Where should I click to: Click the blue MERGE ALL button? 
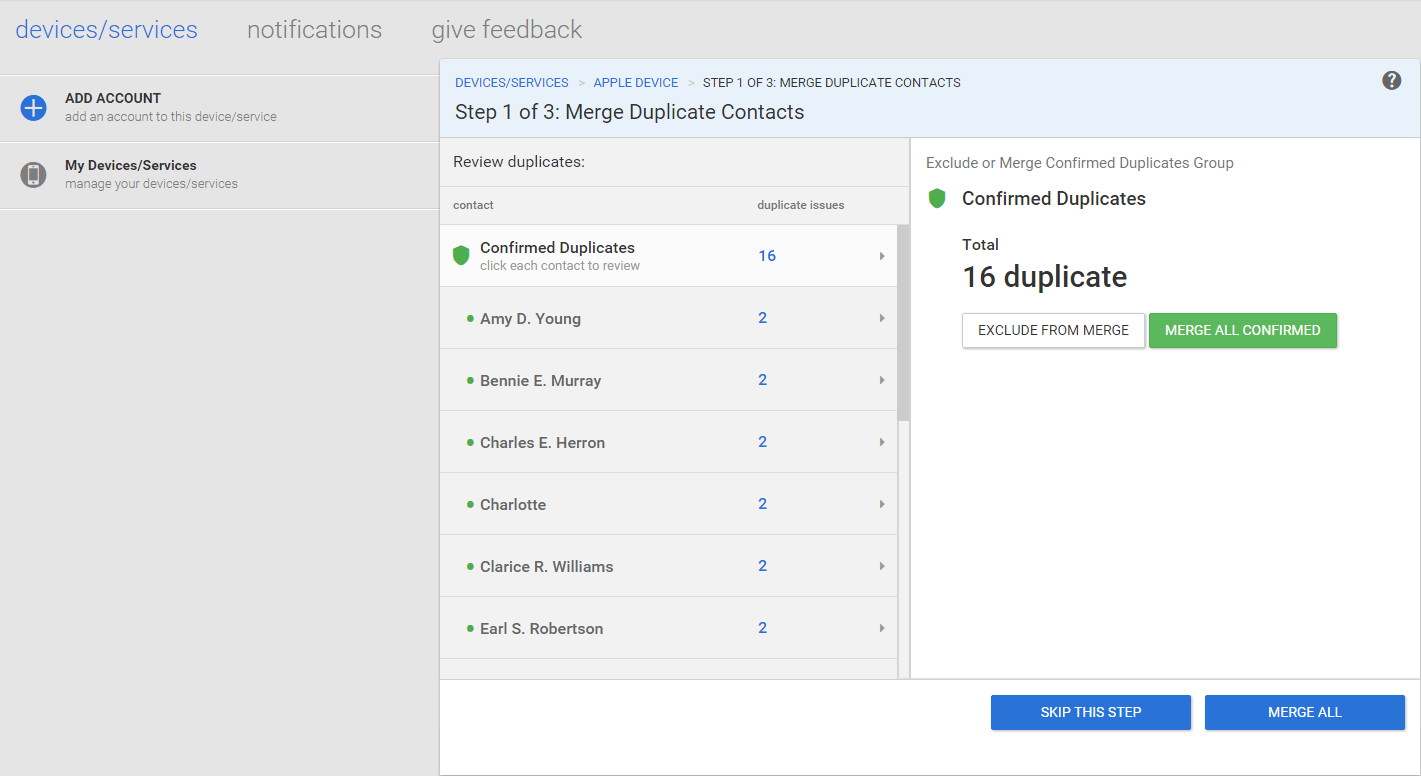tap(1305, 712)
